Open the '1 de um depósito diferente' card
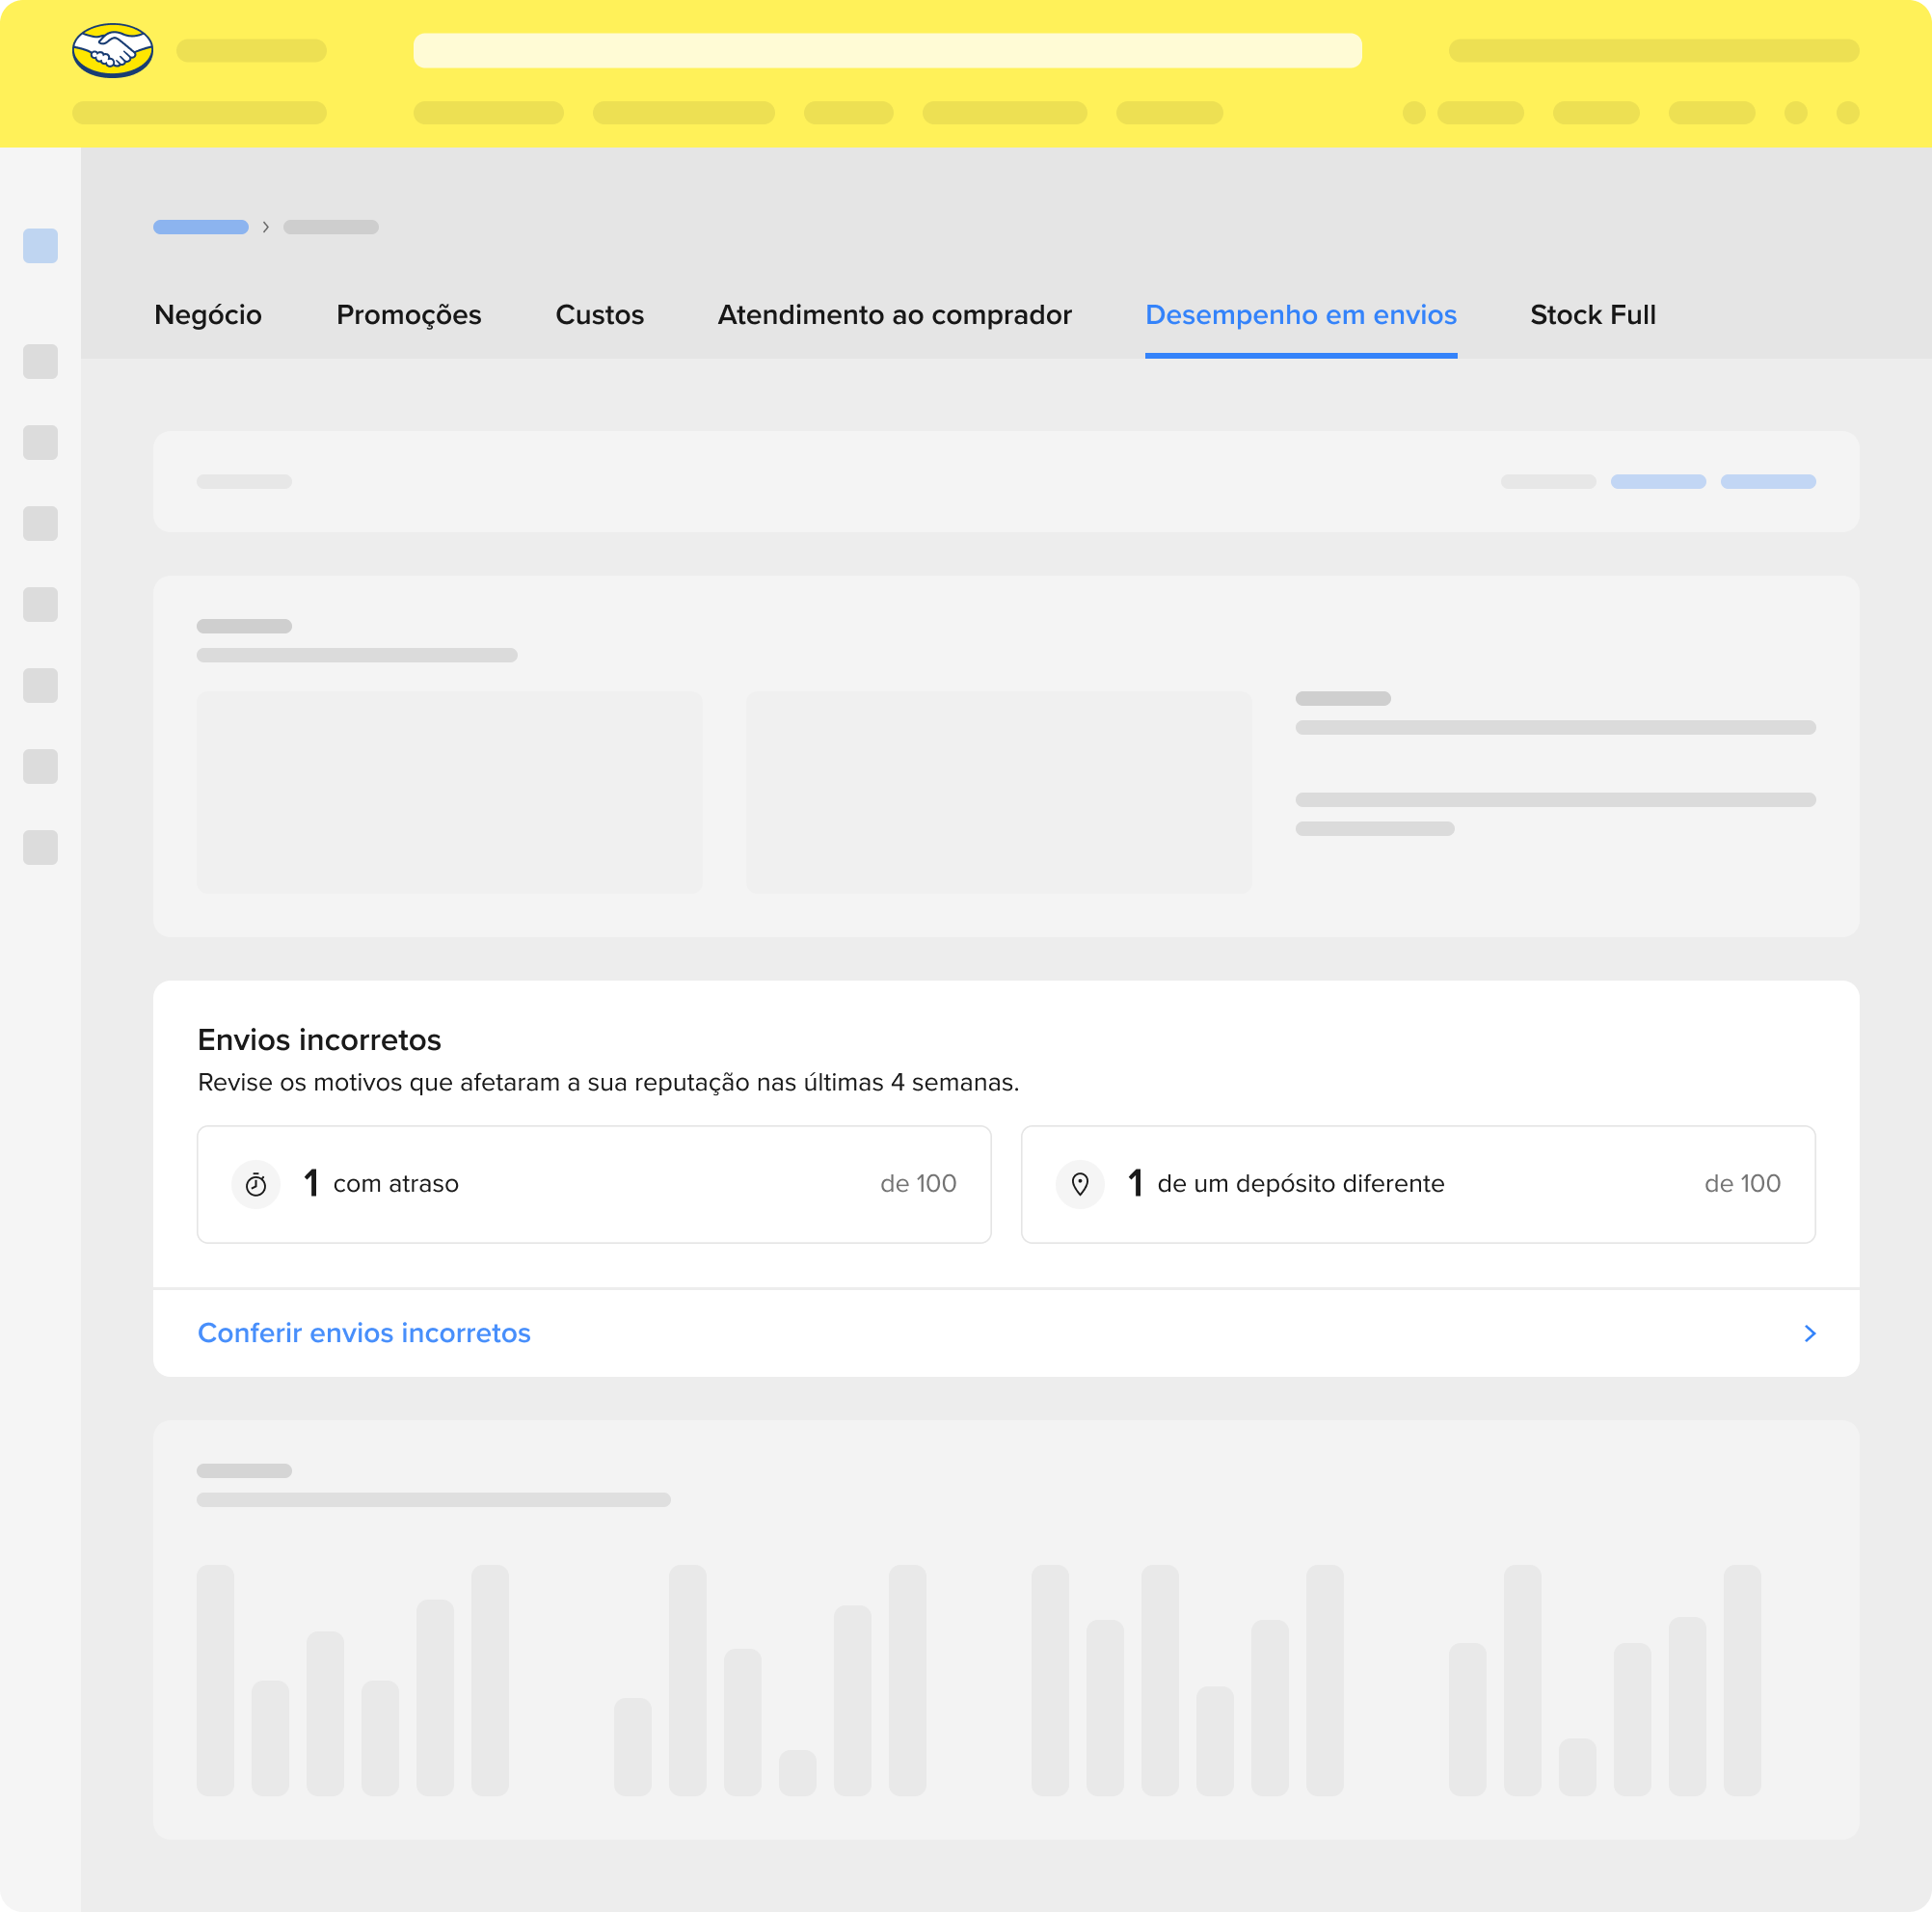 [1418, 1184]
